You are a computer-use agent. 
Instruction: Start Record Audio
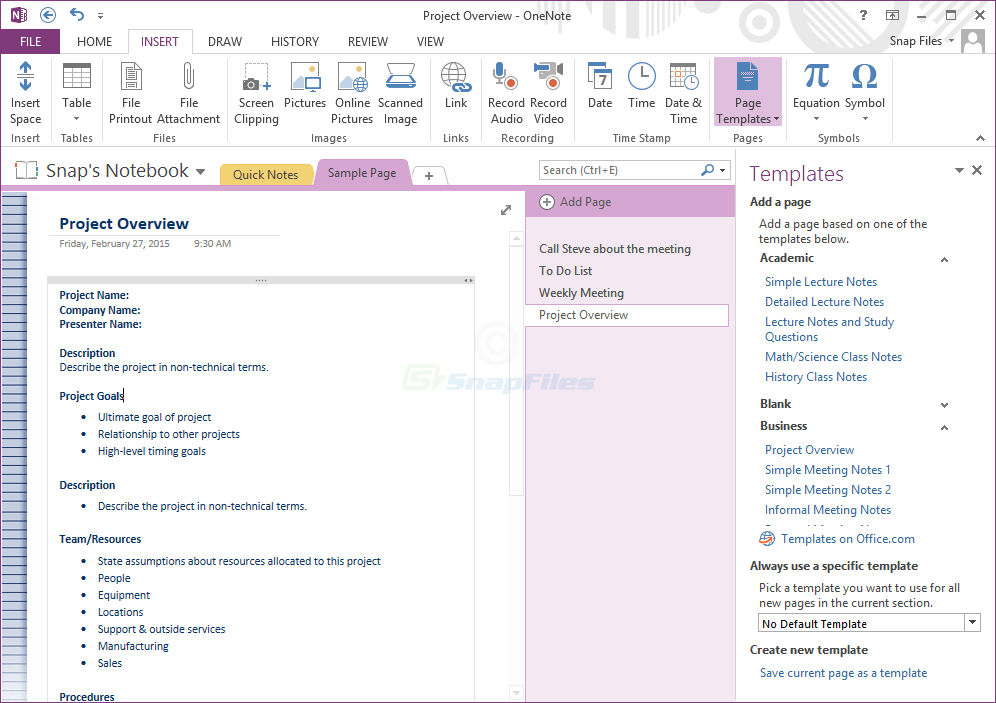[506, 93]
